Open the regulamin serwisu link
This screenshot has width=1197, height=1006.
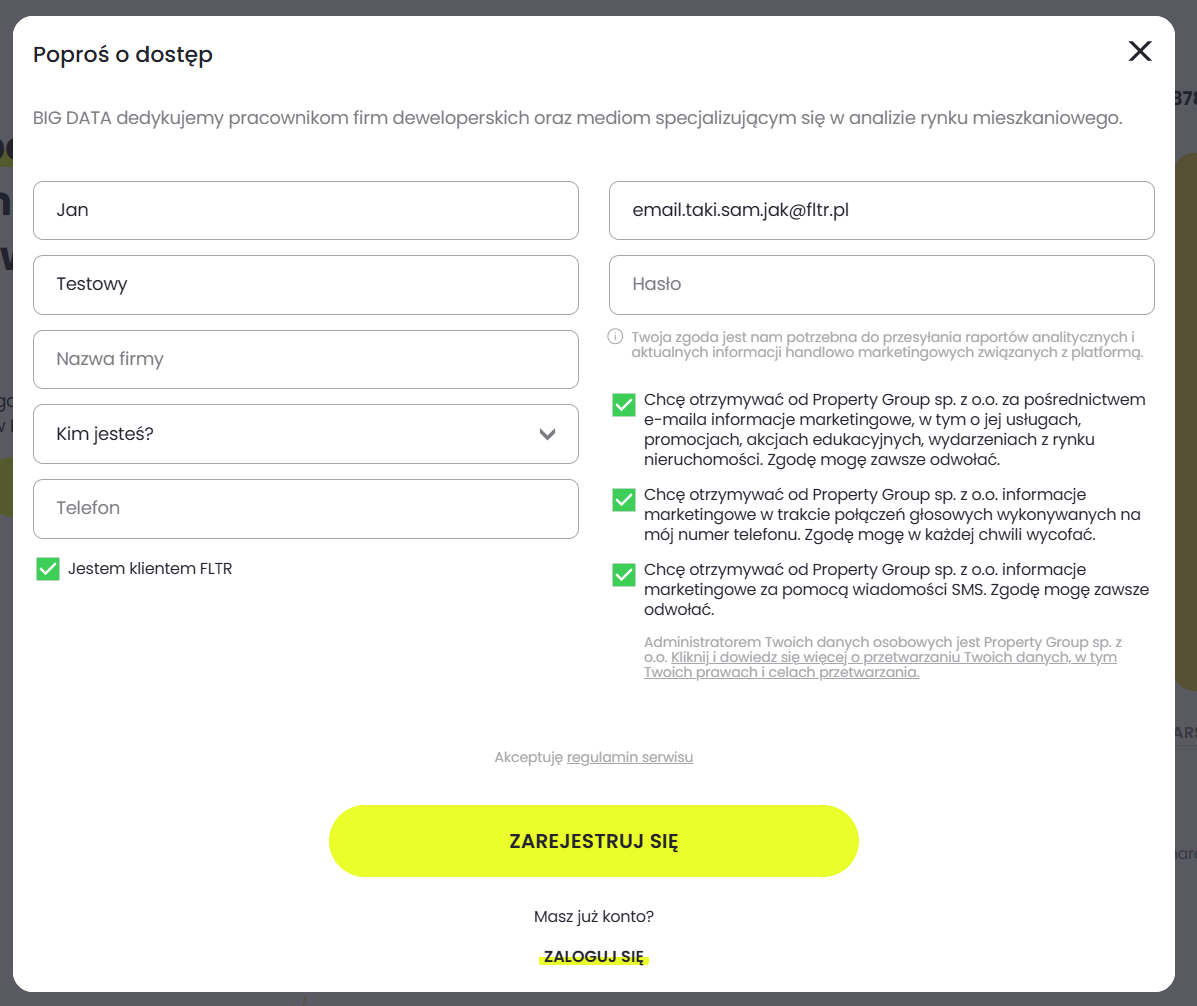tap(630, 757)
